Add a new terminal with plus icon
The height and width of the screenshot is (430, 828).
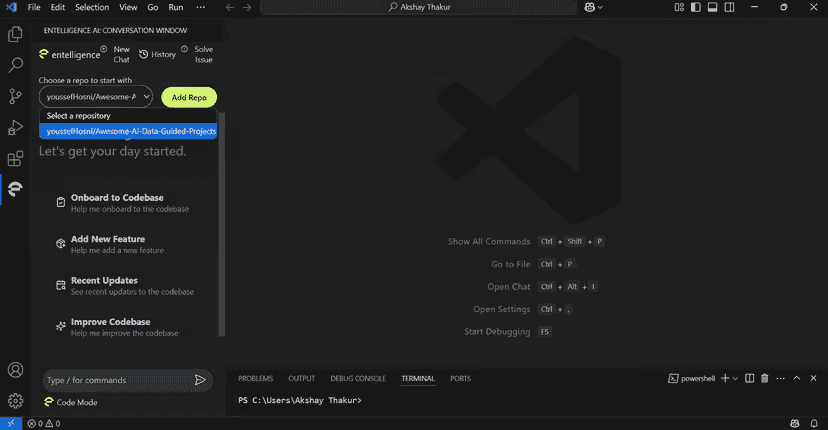pyautogui.click(x=725, y=378)
